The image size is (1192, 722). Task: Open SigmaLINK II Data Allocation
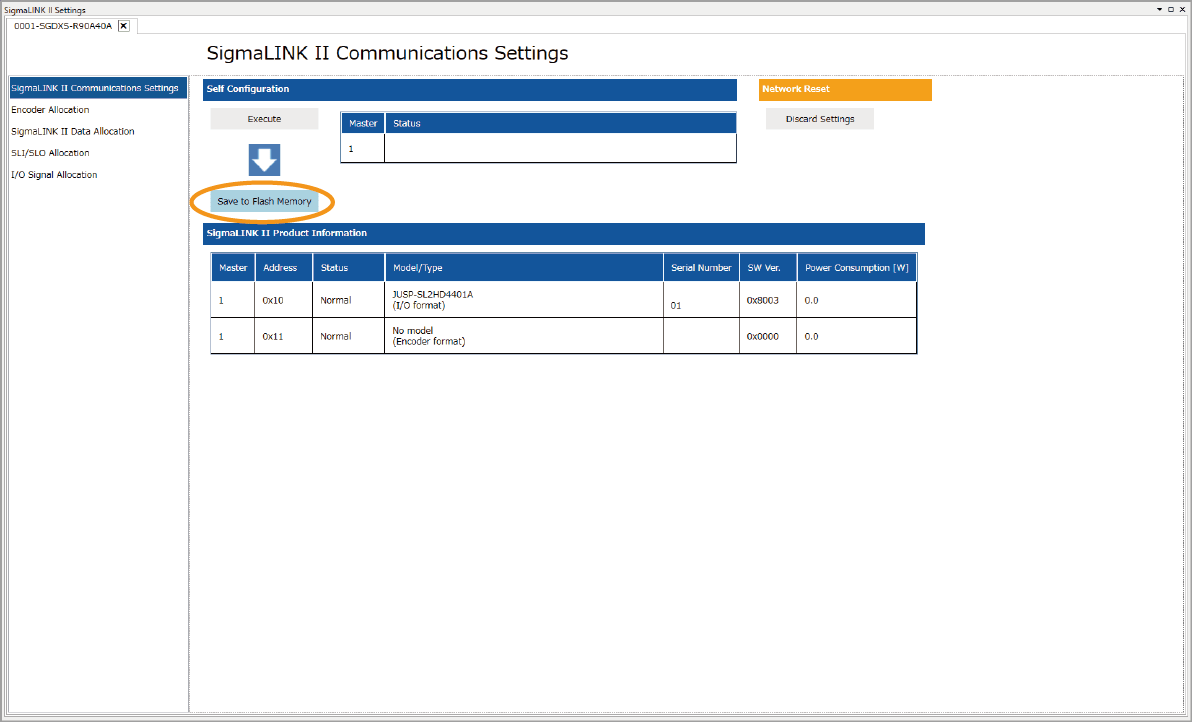72,132
